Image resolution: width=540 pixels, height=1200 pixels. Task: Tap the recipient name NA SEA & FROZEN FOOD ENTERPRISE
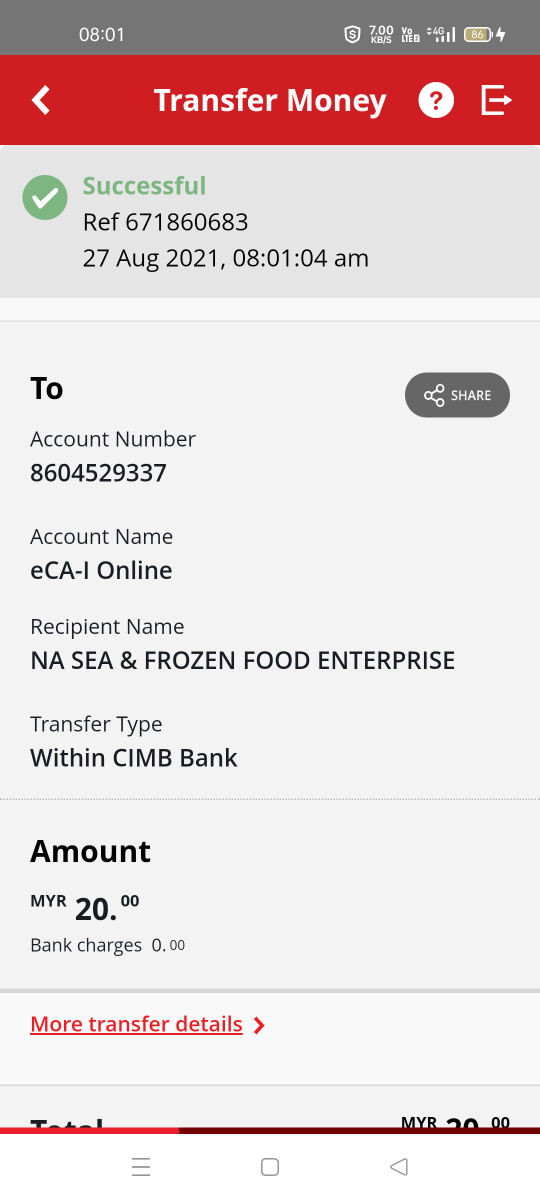pyautogui.click(x=243, y=661)
